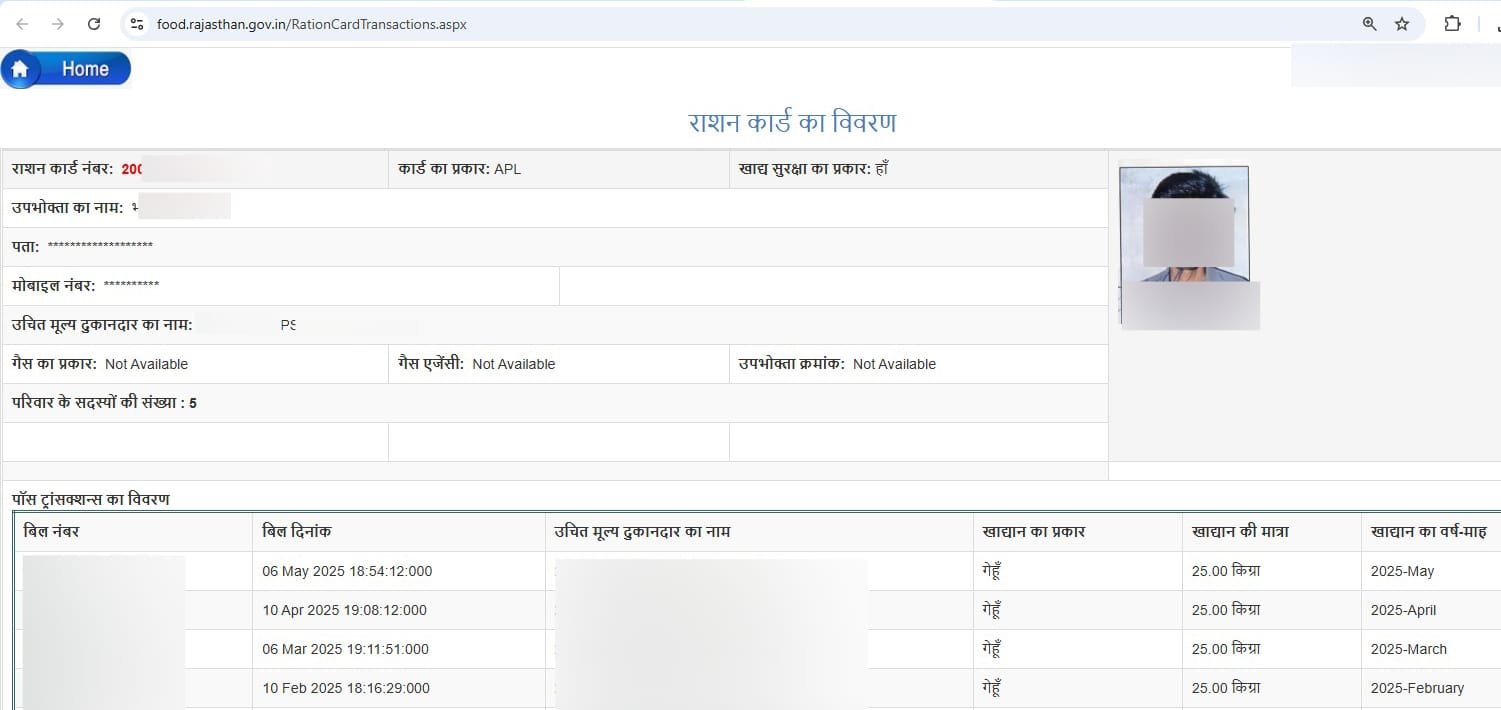Select the 2025-April month cell
The height and width of the screenshot is (710, 1501).
pyautogui.click(x=1403, y=610)
